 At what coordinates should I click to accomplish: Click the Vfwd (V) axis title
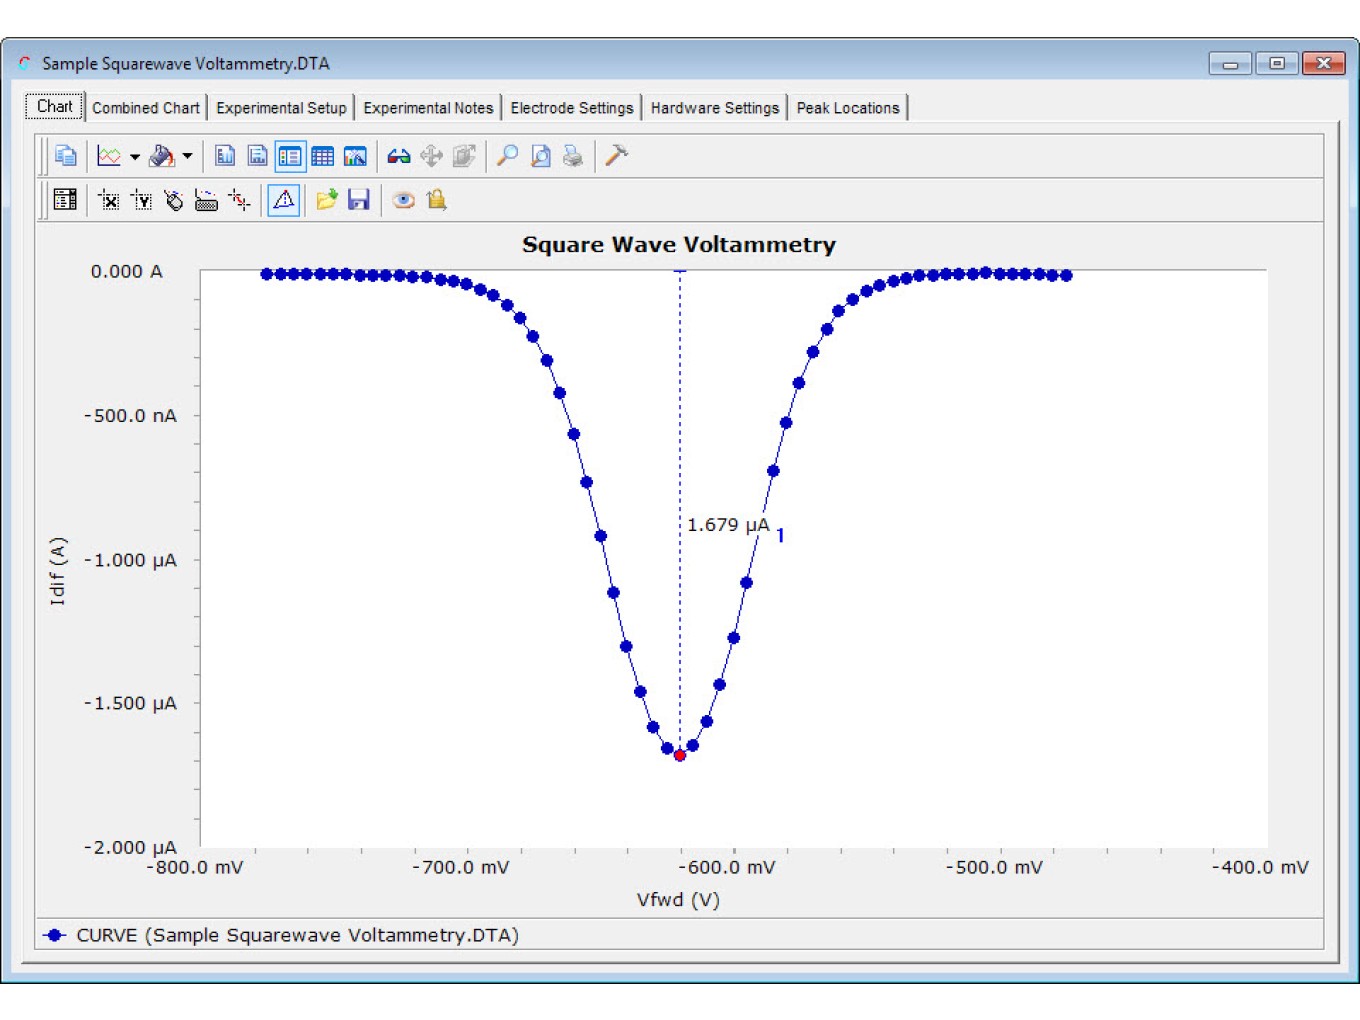coord(678,899)
